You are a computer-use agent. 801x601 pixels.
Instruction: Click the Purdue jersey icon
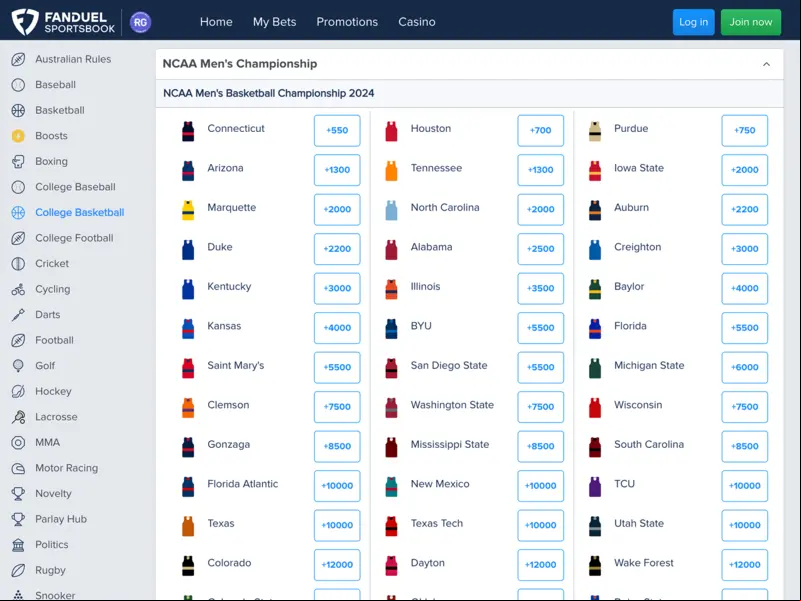[595, 131]
